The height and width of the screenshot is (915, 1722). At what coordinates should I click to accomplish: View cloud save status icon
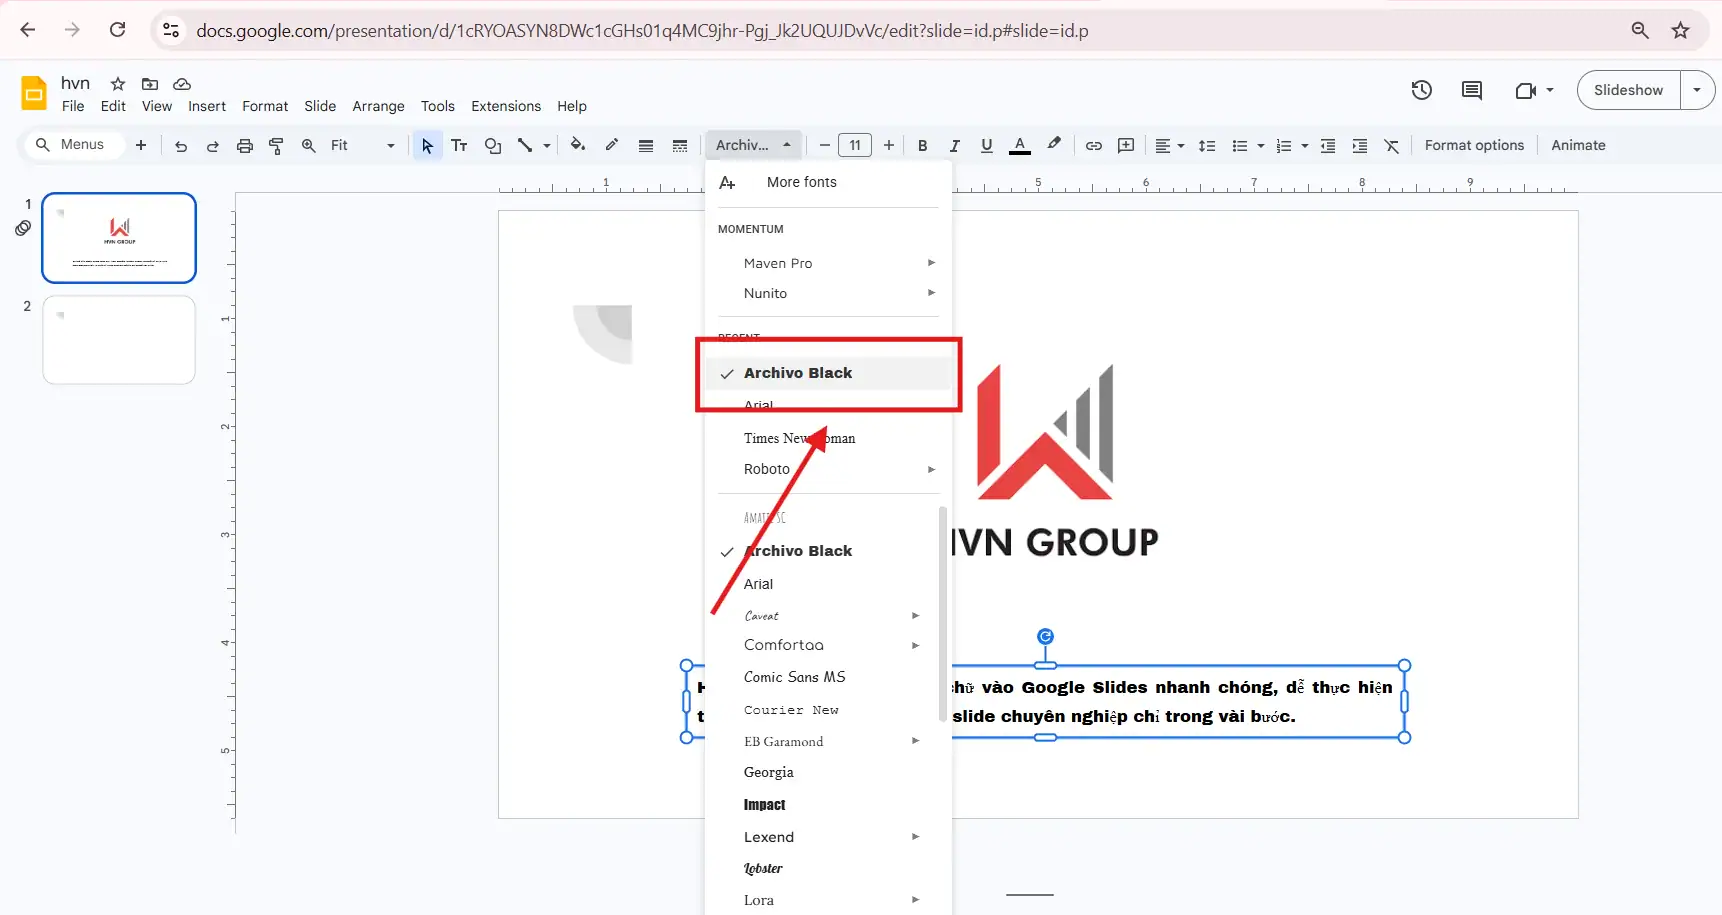tap(182, 84)
